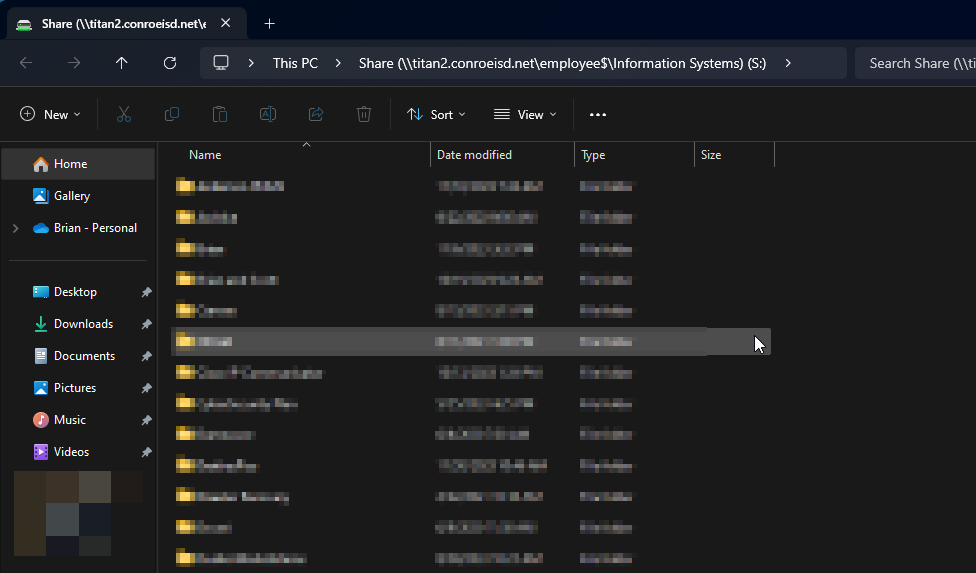The height and width of the screenshot is (573, 976).
Task: Click the Cut scissors icon
Action: (124, 115)
